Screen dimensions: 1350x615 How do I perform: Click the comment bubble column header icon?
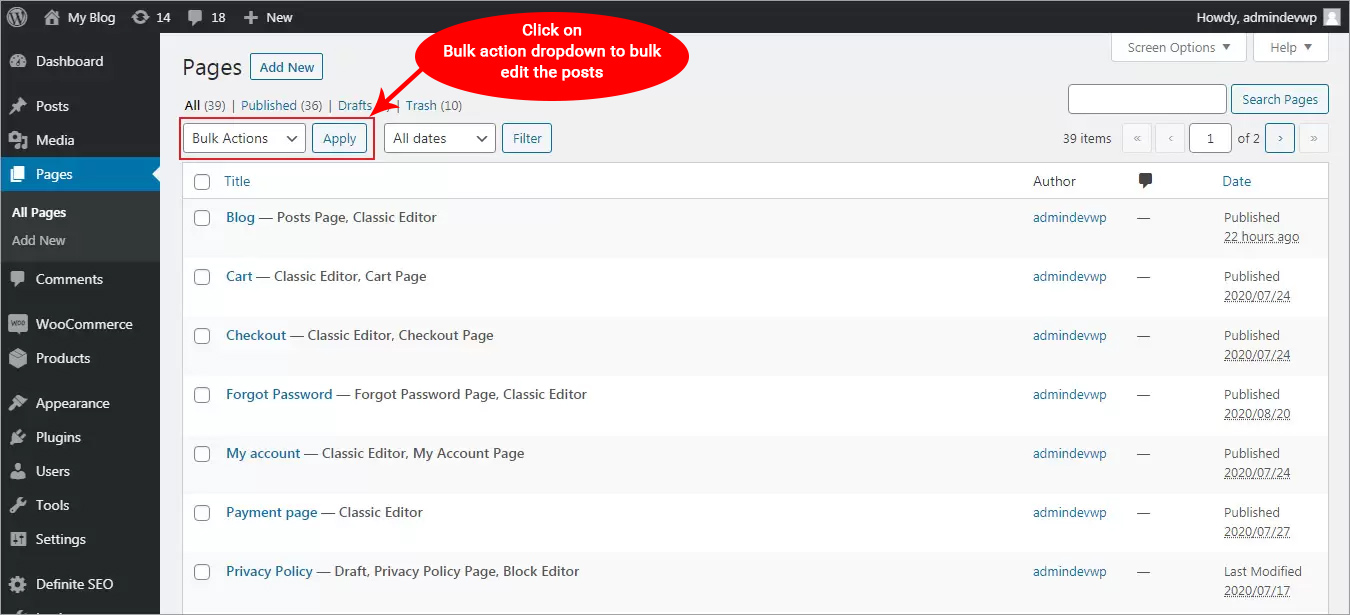click(x=1145, y=181)
